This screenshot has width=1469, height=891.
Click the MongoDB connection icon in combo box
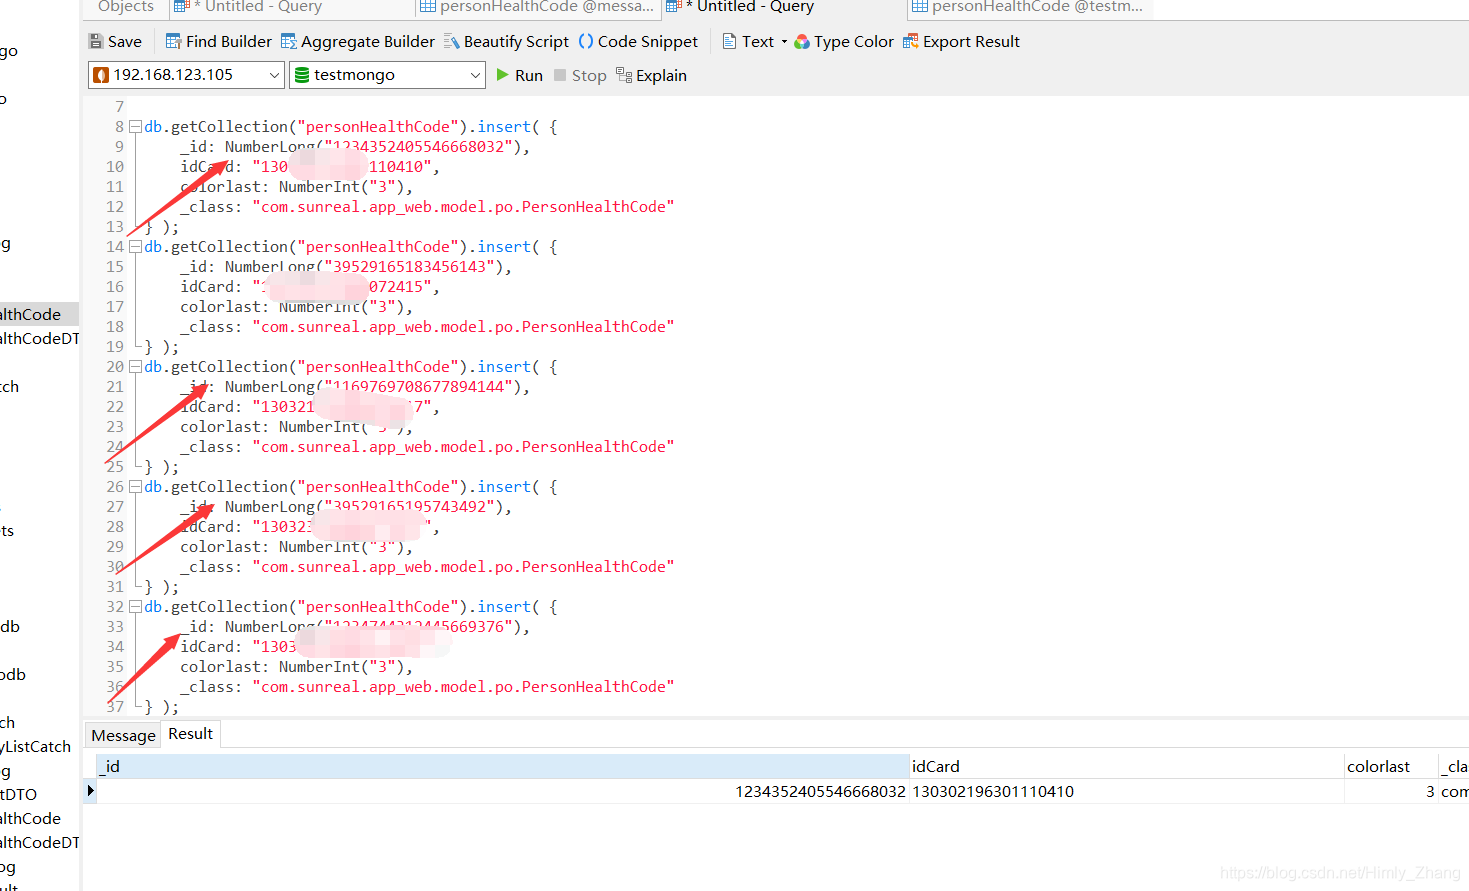101,75
